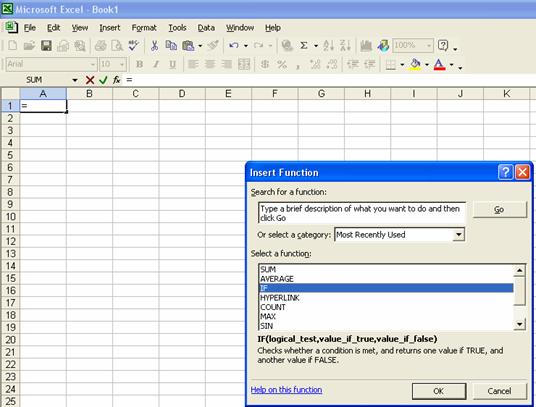Click the Open file icon
The height and width of the screenshot is (407, 536).
click(x=29, y=45)
